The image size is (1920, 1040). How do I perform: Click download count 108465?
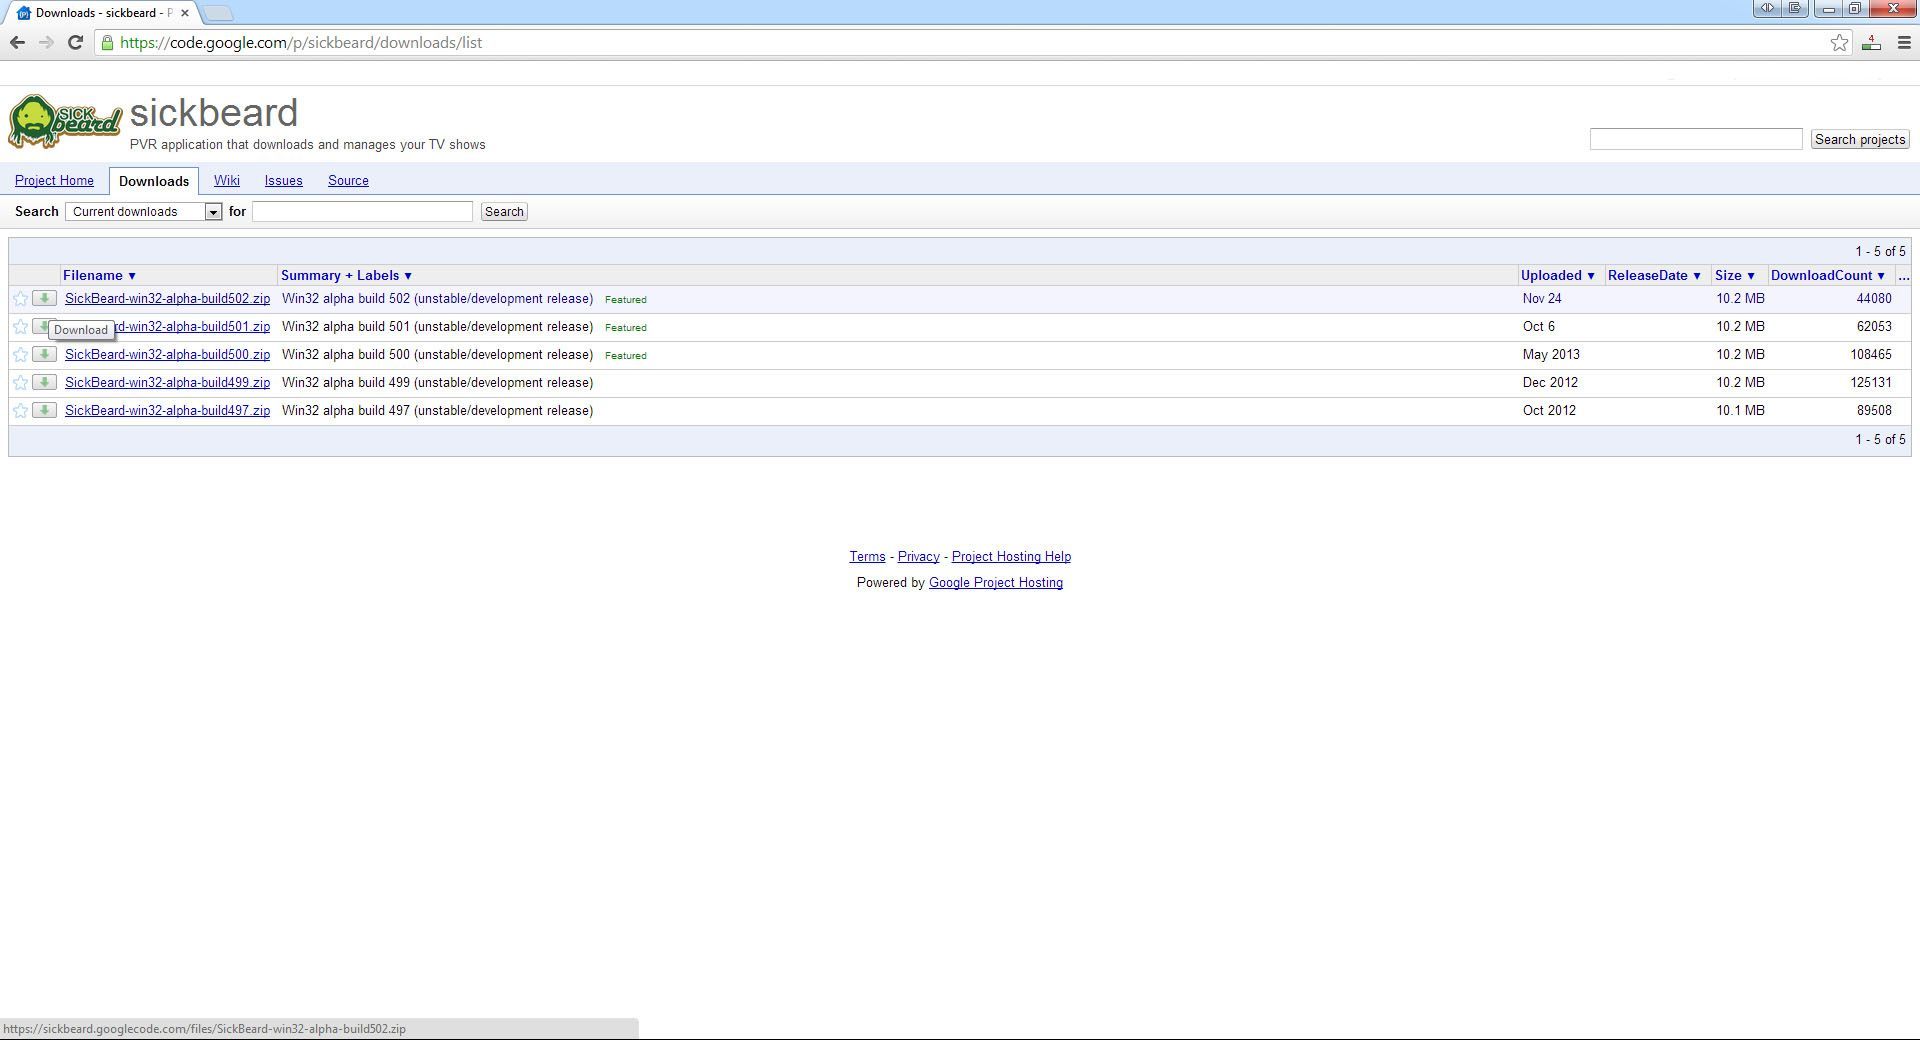pos(1870,355)
